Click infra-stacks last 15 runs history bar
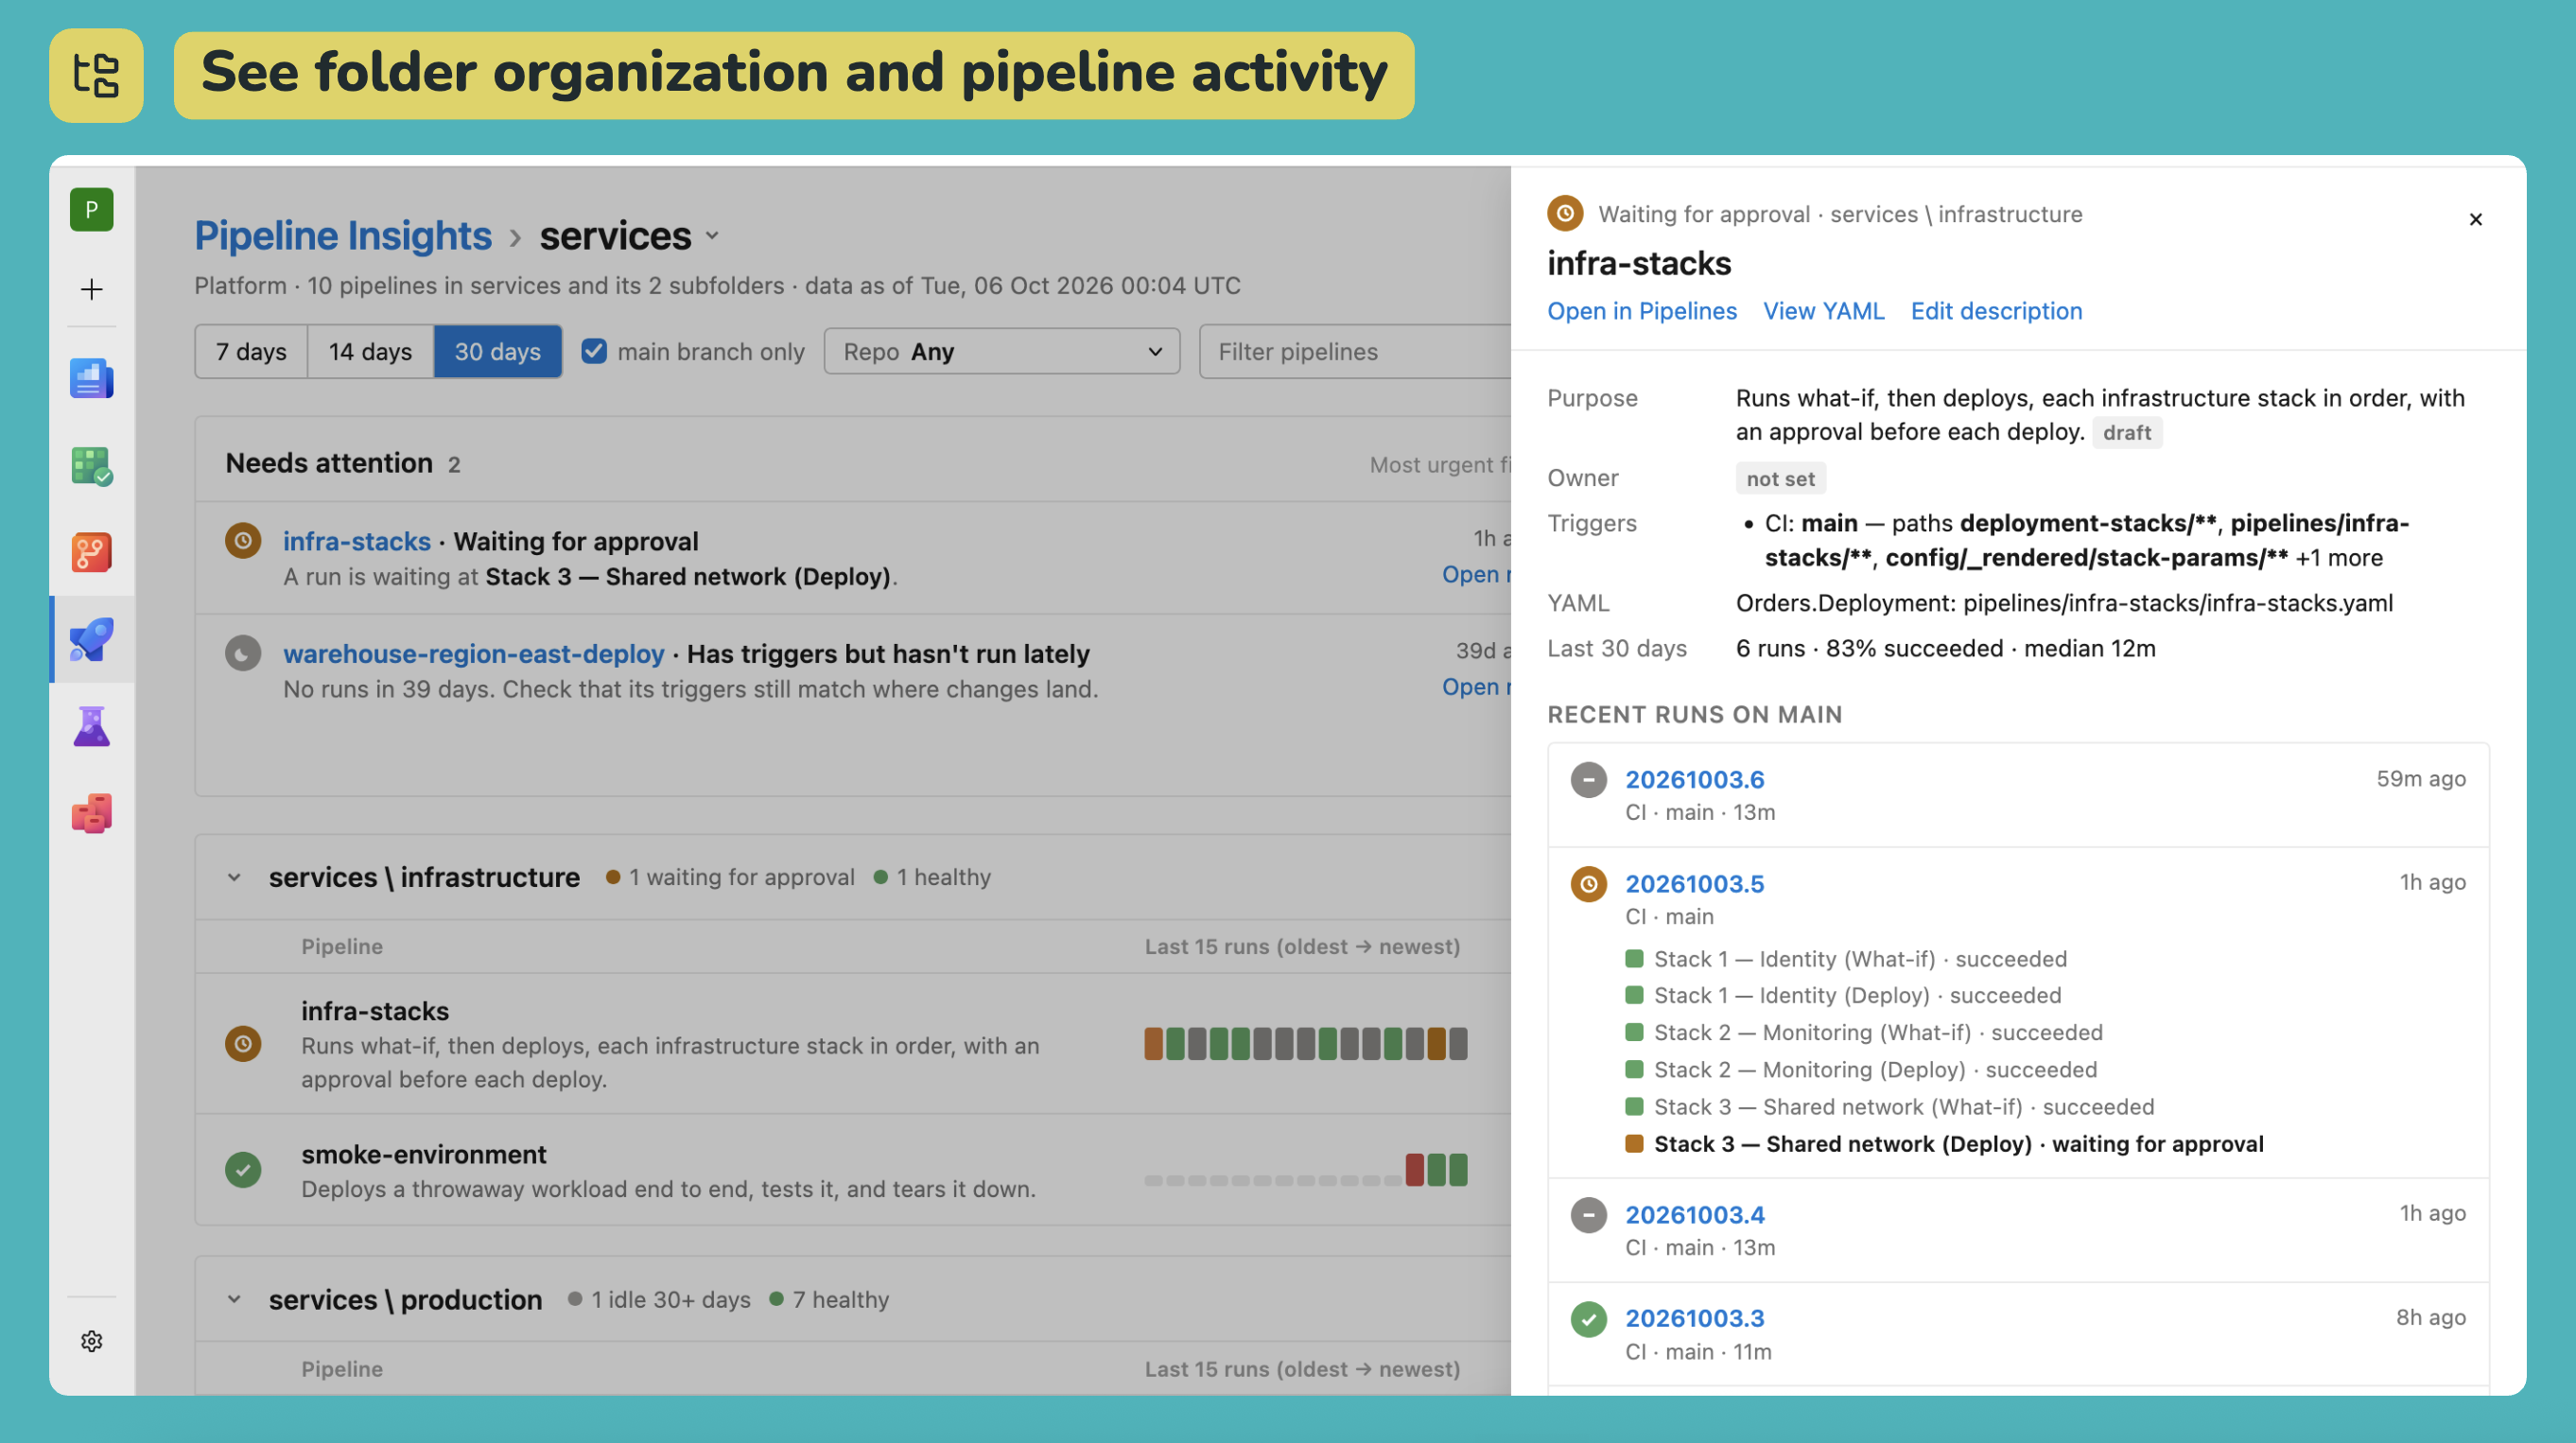Image resolution: width=2576 pixels, height=1443 pixels. 1305,1044
